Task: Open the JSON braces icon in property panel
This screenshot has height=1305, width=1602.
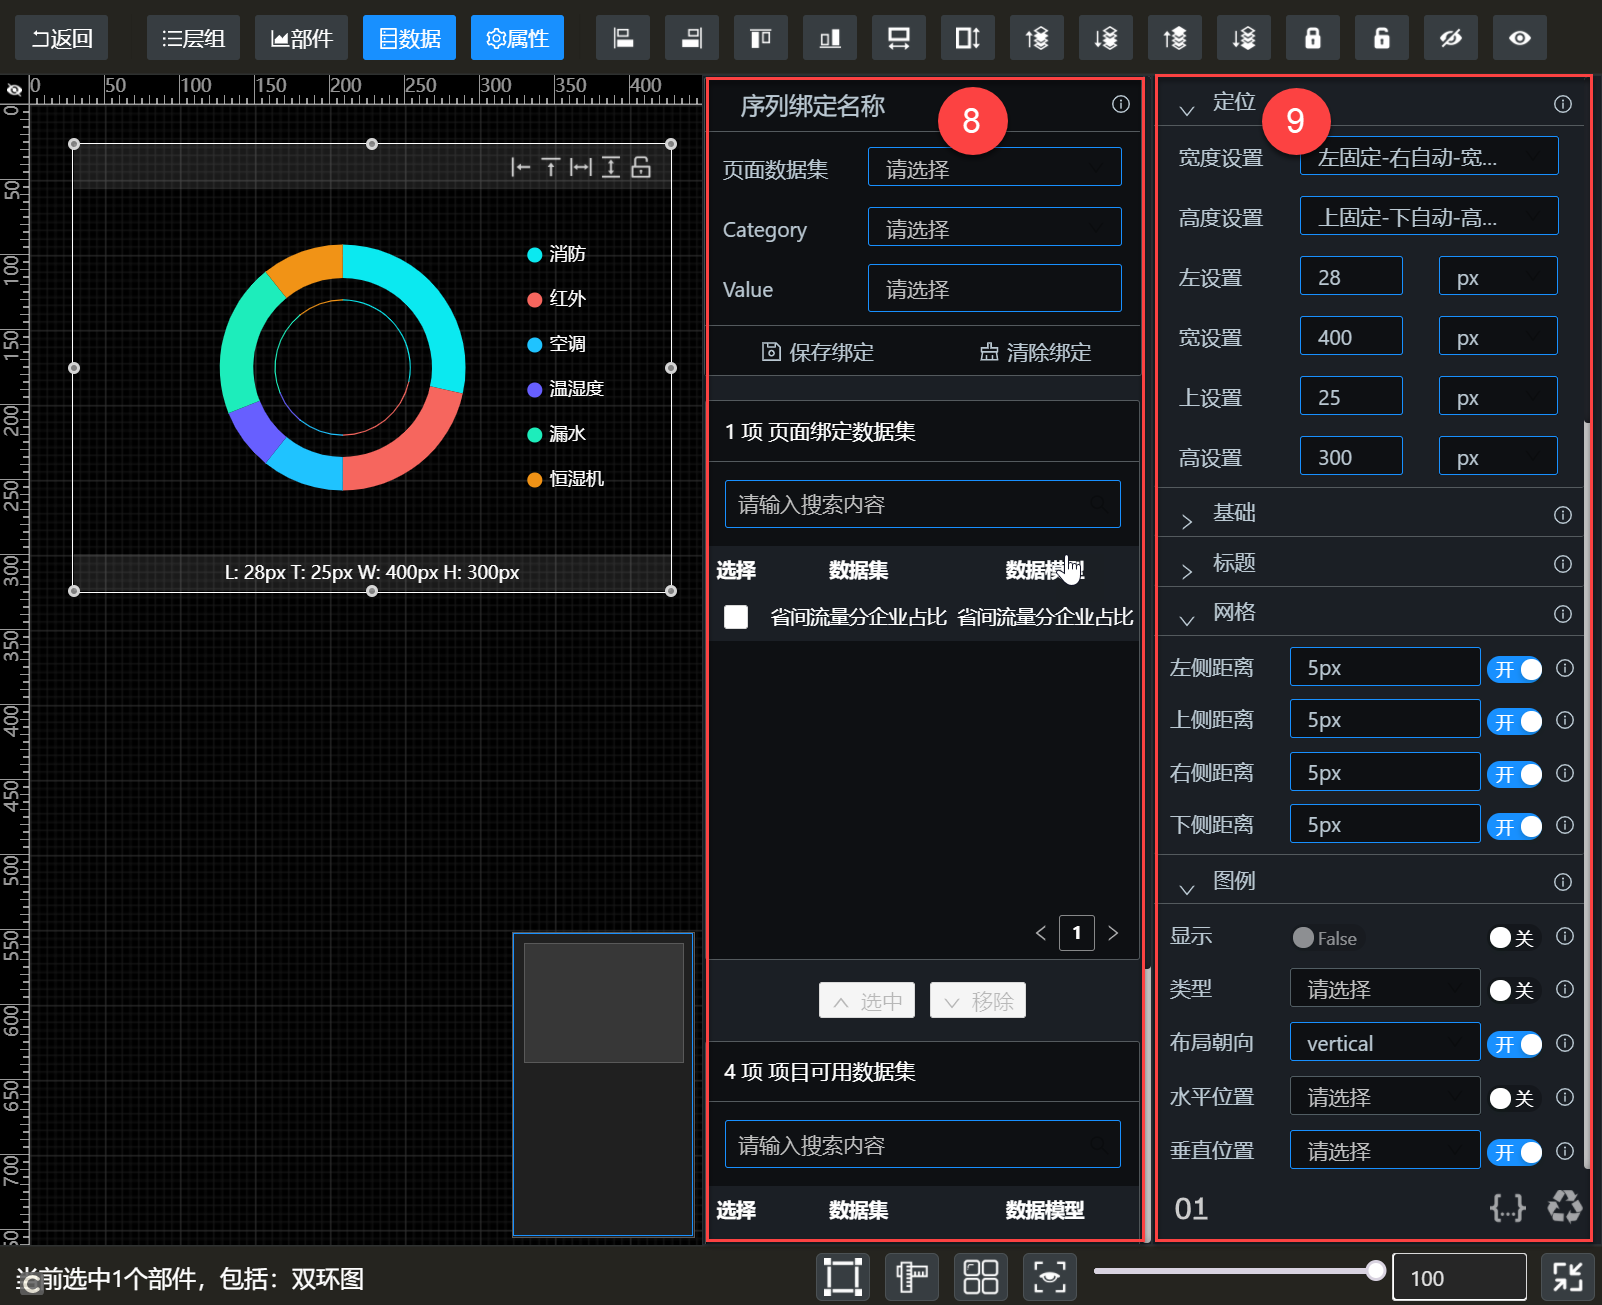Action: pyautogui.click(x=1508, y=1208)
